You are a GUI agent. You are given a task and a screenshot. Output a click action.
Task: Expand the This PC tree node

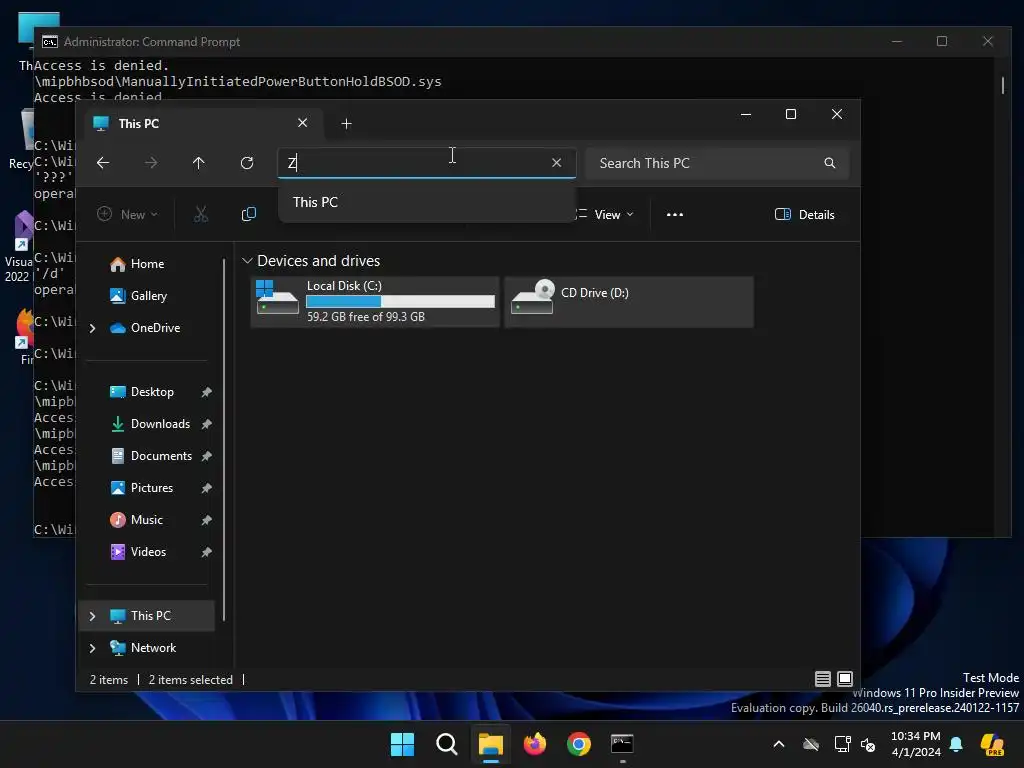[x=93, y=616]
